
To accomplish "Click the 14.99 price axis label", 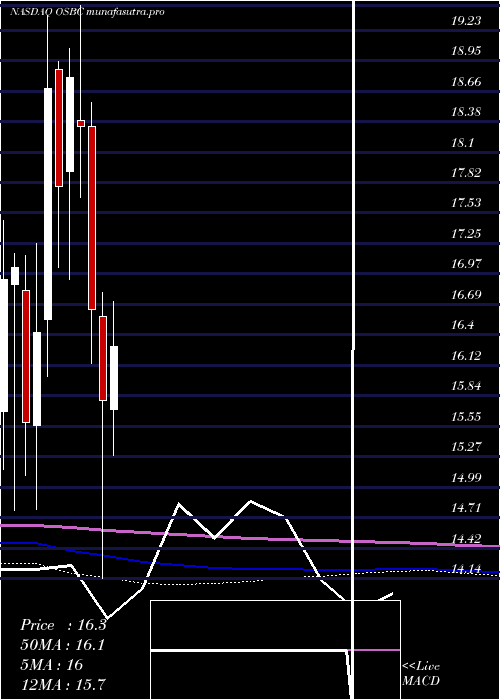I will pos(466,478).
